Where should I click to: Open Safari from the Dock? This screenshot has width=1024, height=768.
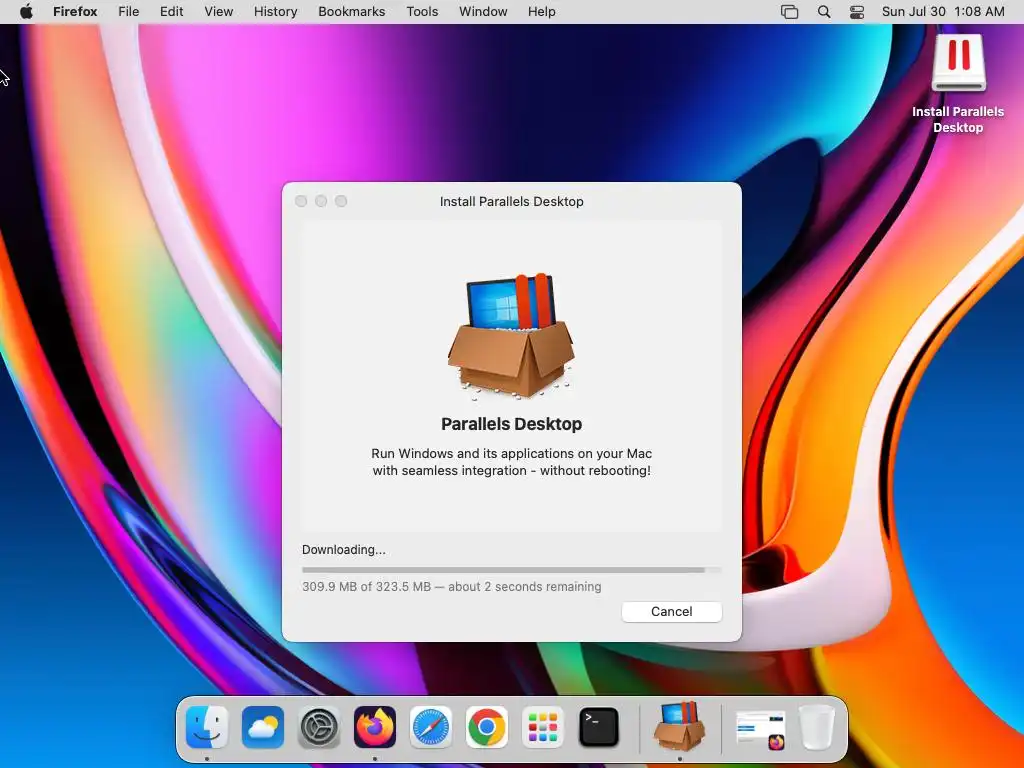tap(430, 727)
